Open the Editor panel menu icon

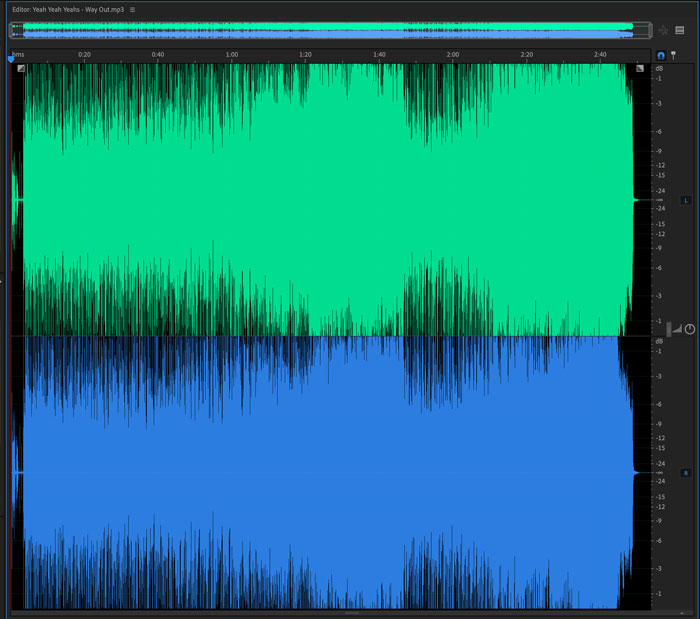(x=132, y=9)
